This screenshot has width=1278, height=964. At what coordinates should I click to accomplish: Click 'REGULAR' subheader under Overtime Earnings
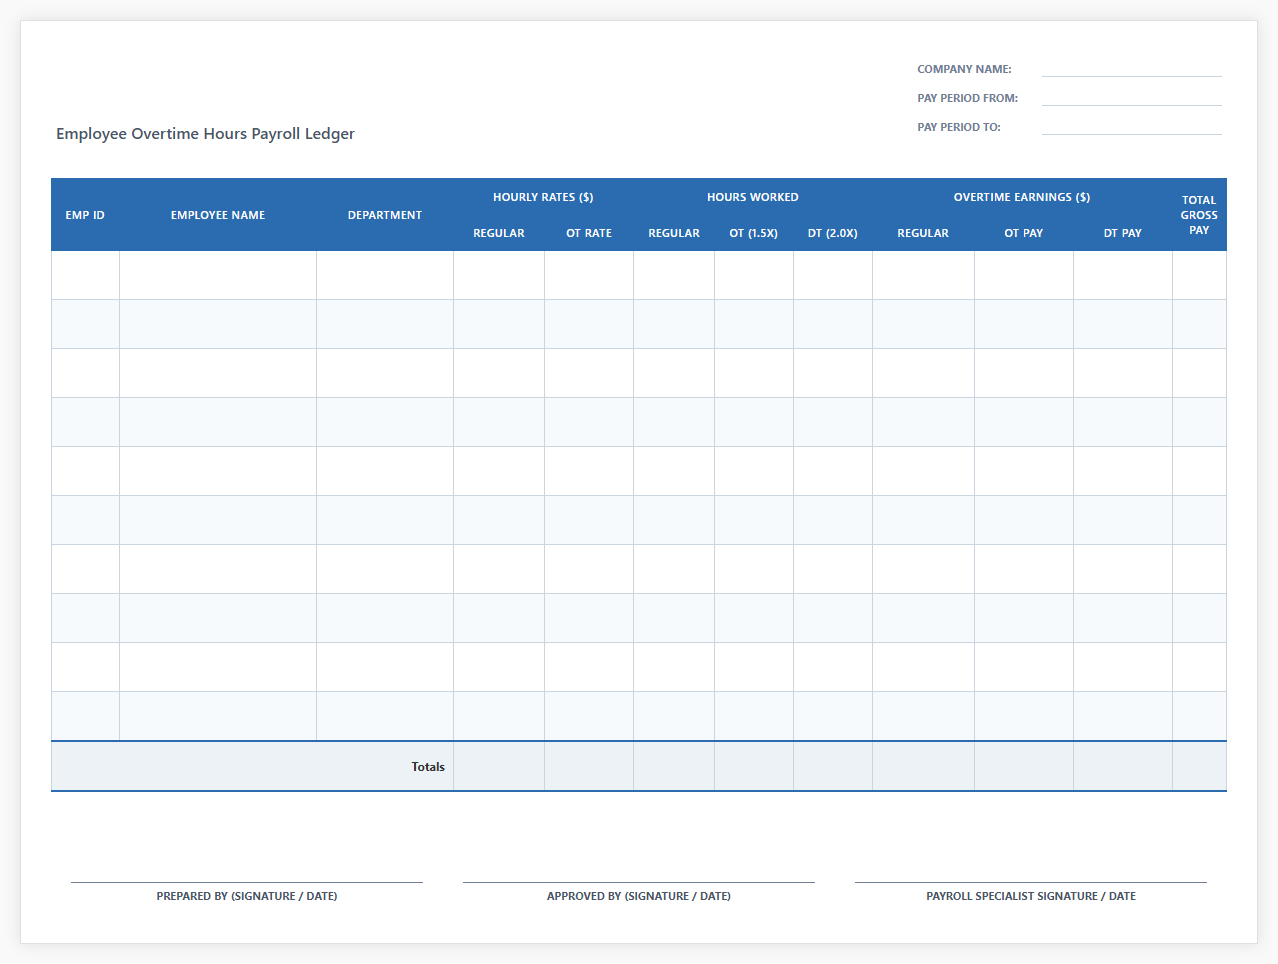[x=923, y=233]
